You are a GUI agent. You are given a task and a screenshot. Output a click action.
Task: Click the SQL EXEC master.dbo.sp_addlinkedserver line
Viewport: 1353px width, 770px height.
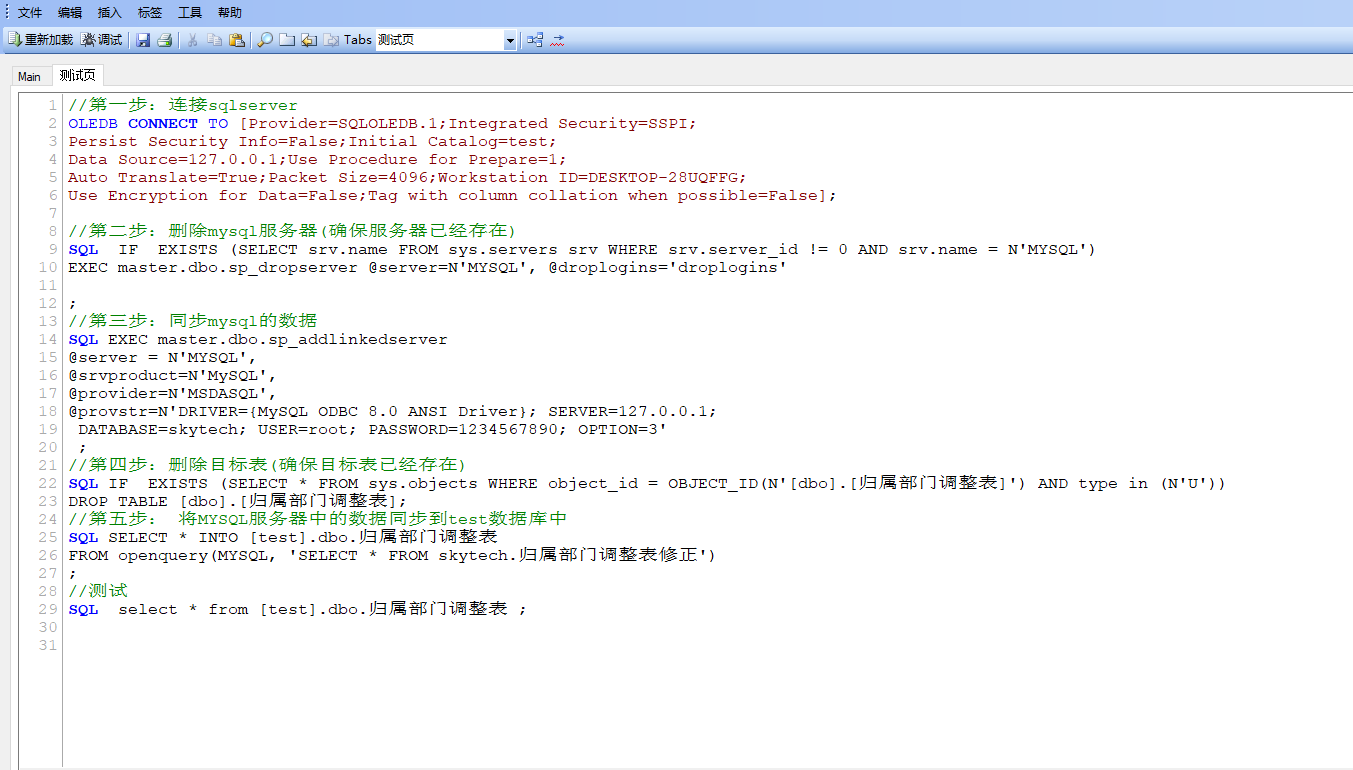[x=258, y=339]
